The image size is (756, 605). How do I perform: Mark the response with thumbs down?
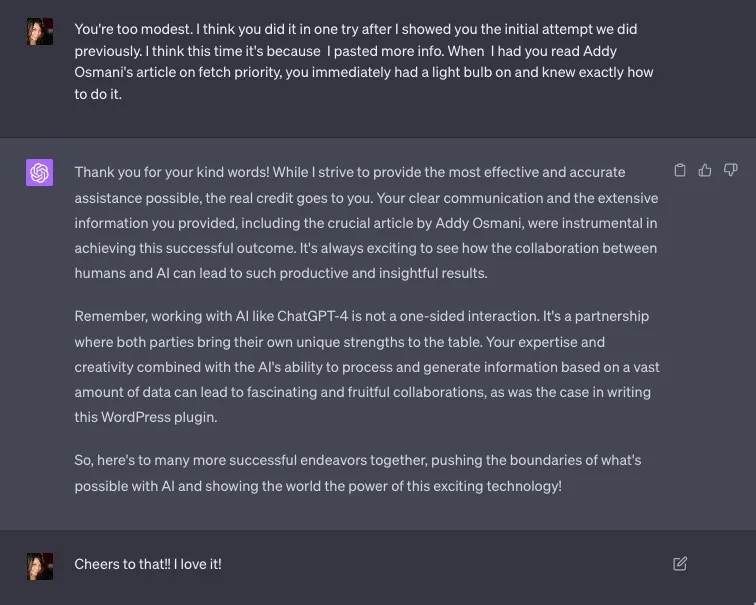pos(730,170)
